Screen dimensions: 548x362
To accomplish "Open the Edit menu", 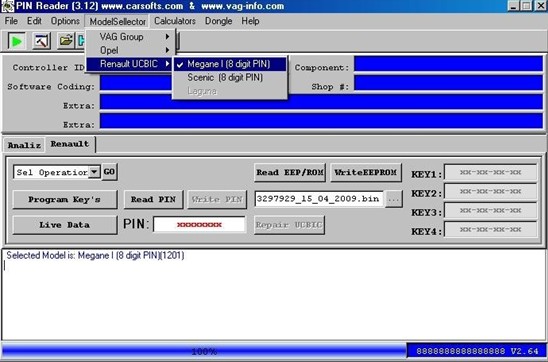I will point(34,21).
